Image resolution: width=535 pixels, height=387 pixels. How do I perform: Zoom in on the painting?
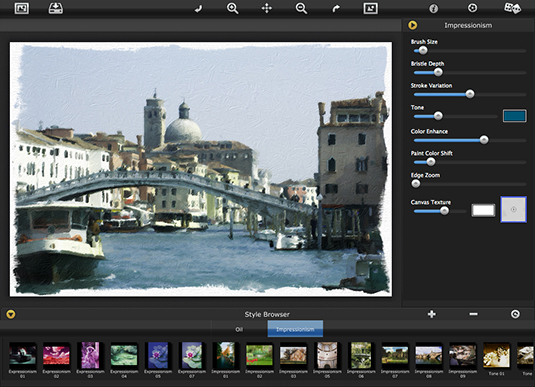(233, 8)
